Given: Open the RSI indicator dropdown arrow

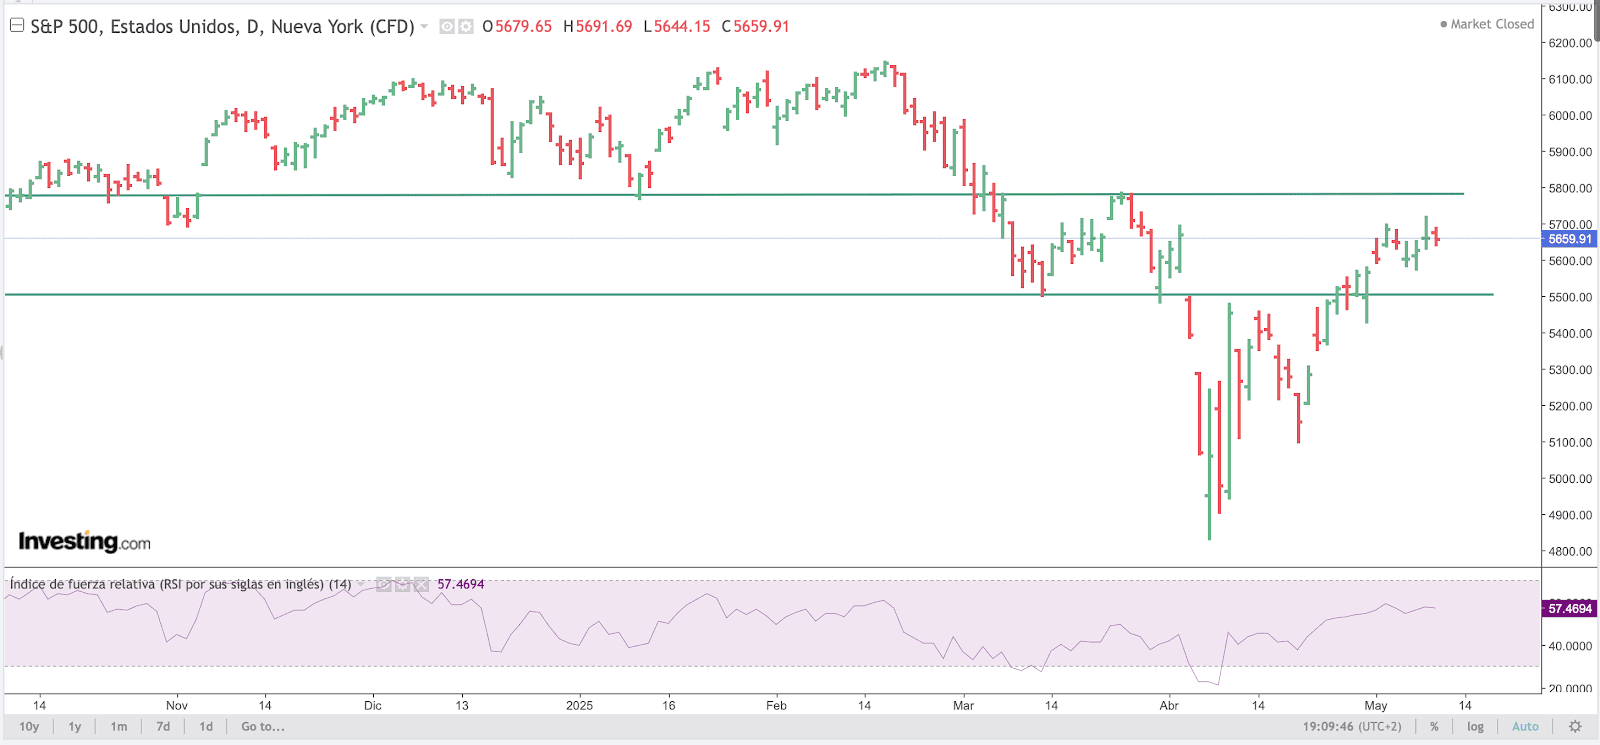Looking at the screenshot, I should click(x=361, y=584).
